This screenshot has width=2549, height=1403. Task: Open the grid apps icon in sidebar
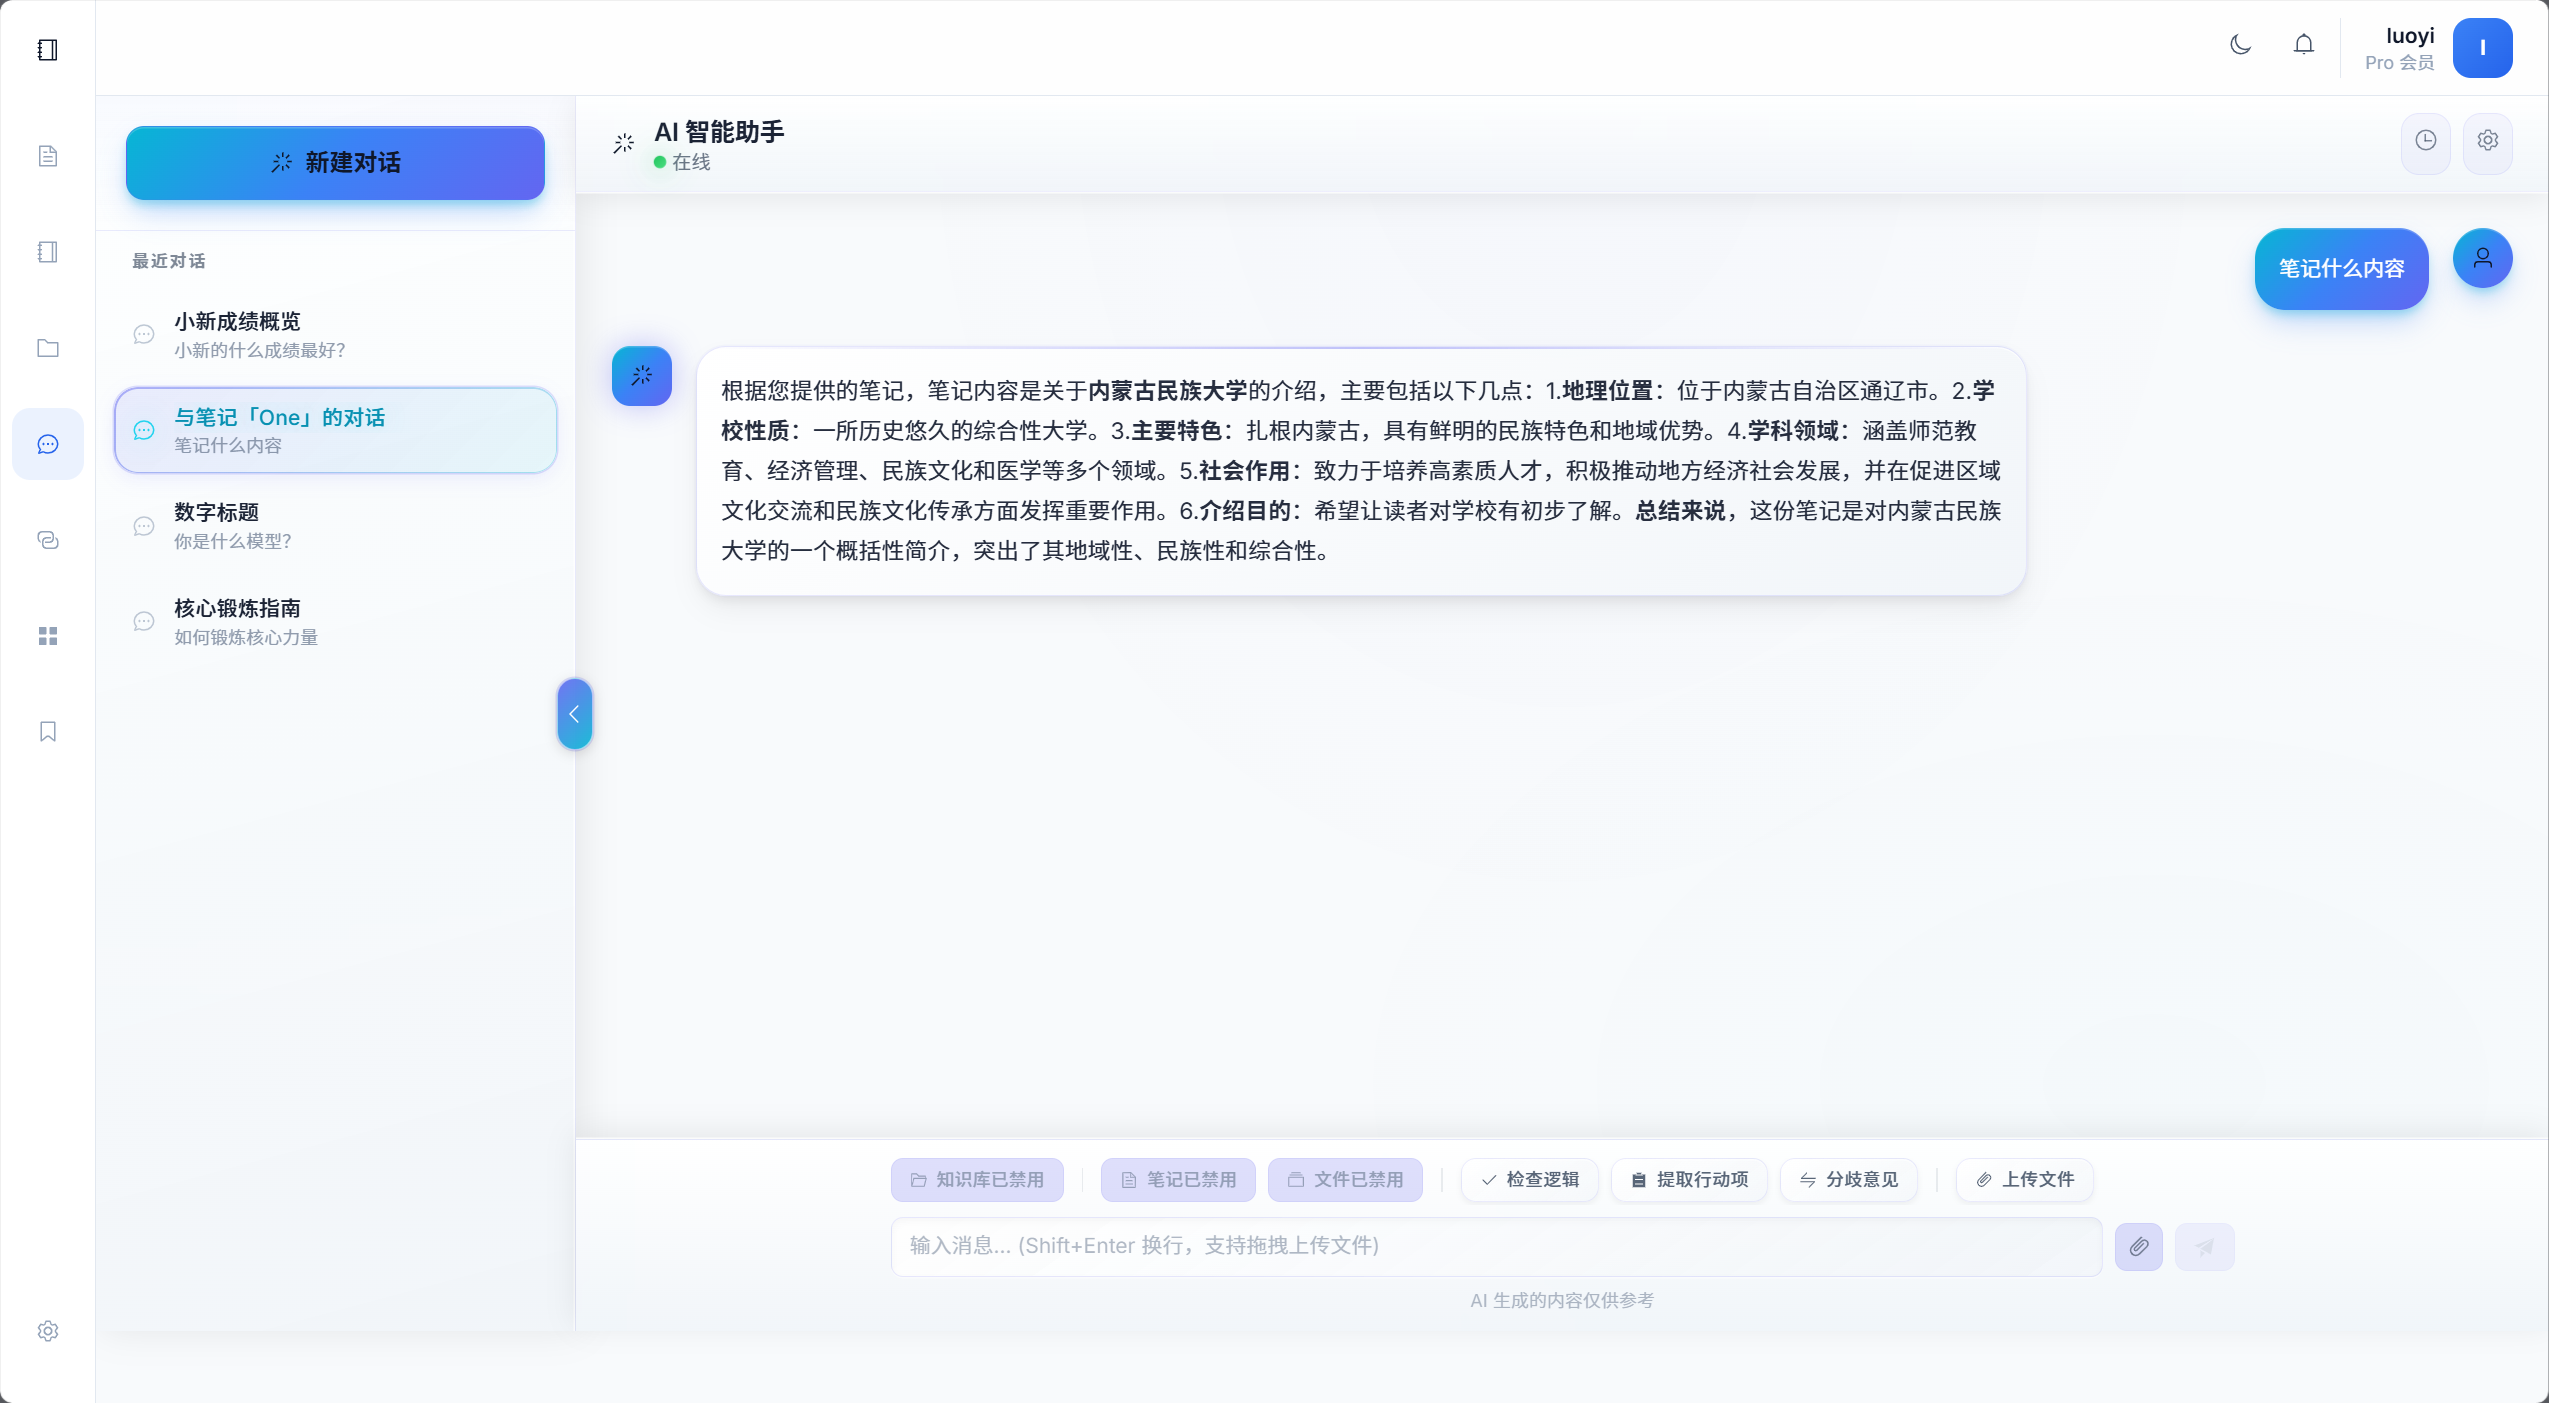tap(47, 636)
